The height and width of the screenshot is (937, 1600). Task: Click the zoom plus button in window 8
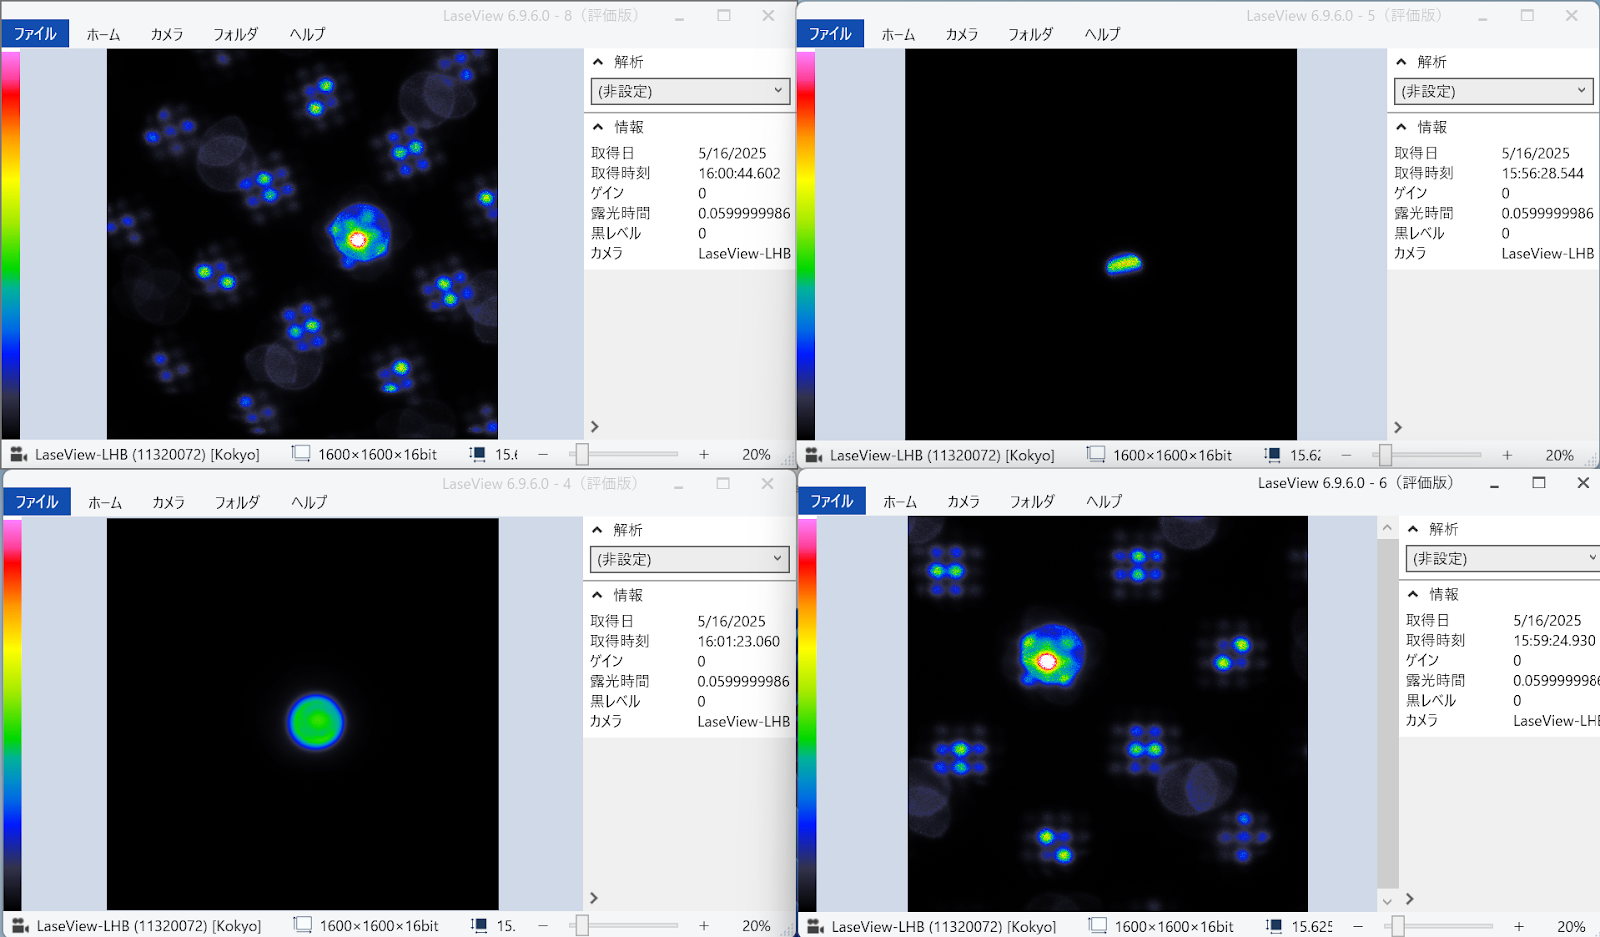point(704,454)
